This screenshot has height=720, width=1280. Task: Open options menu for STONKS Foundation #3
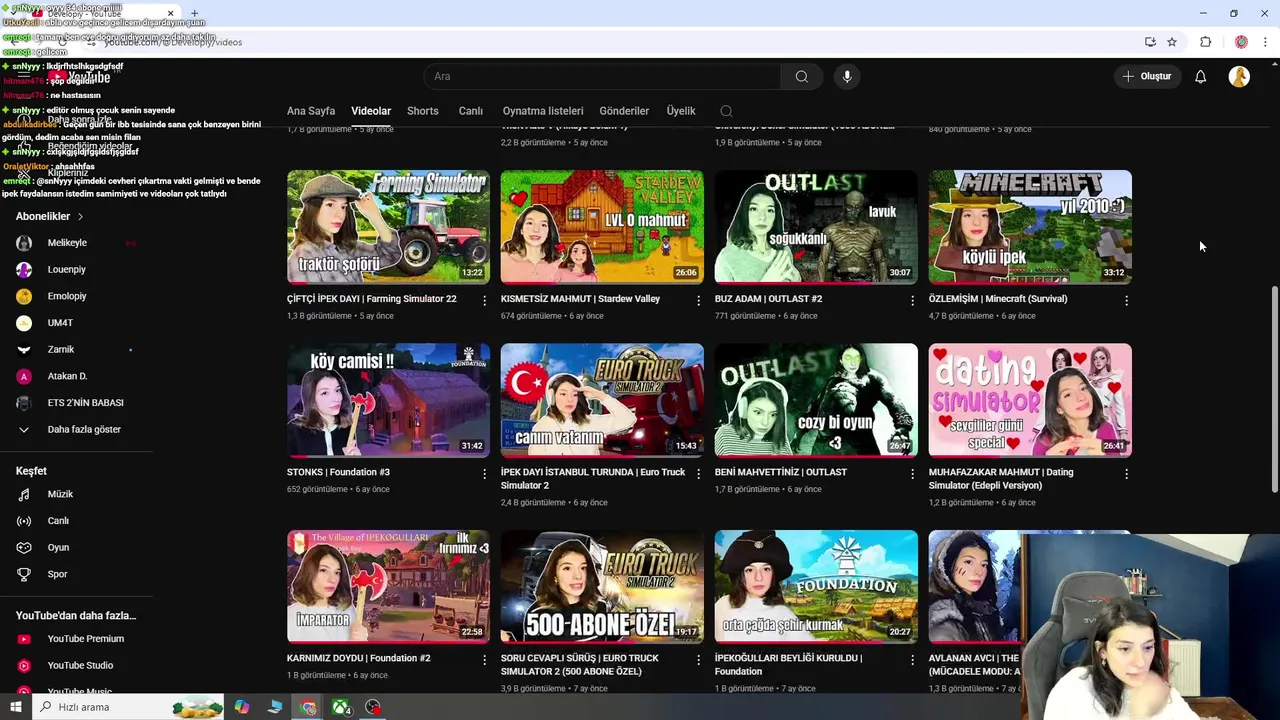coord(485,473)
